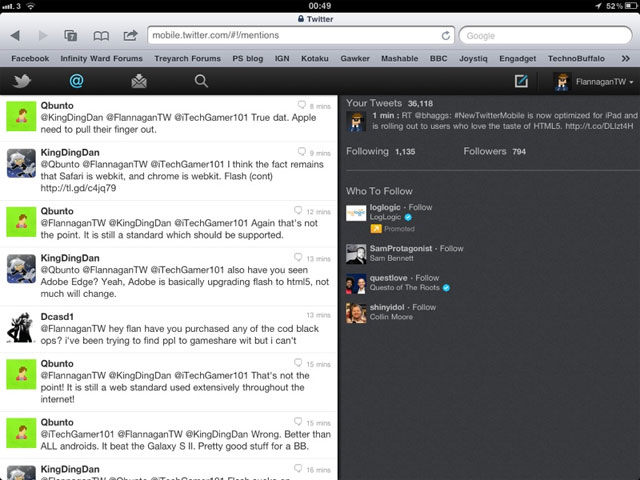Open BBC bookmark
640x480 pixels.
pyautogui.click(x=438, y=58)
